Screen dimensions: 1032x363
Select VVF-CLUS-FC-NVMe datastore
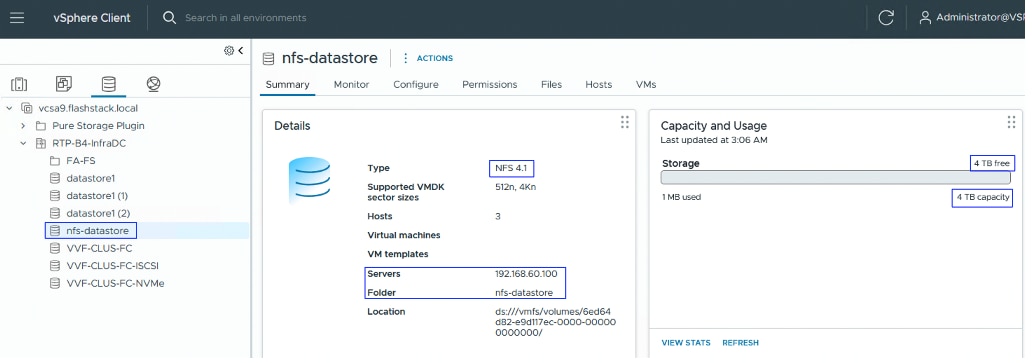(115, 283)
